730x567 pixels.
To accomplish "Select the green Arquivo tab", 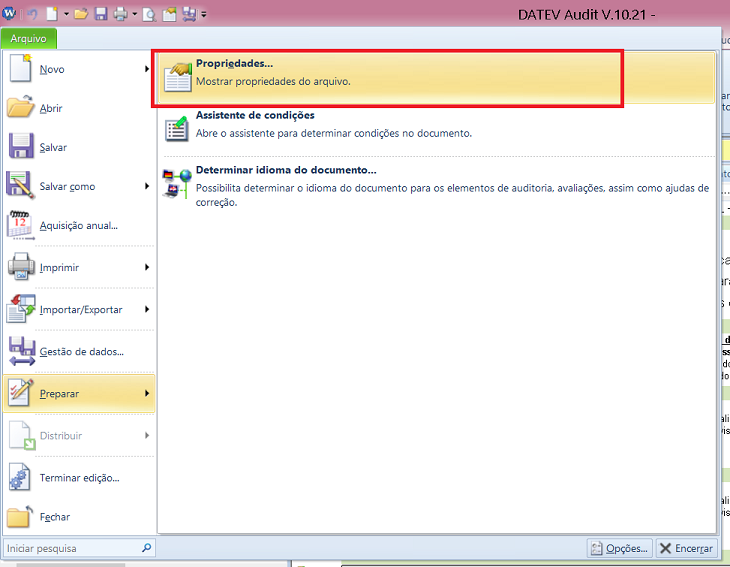I will 28,38.
